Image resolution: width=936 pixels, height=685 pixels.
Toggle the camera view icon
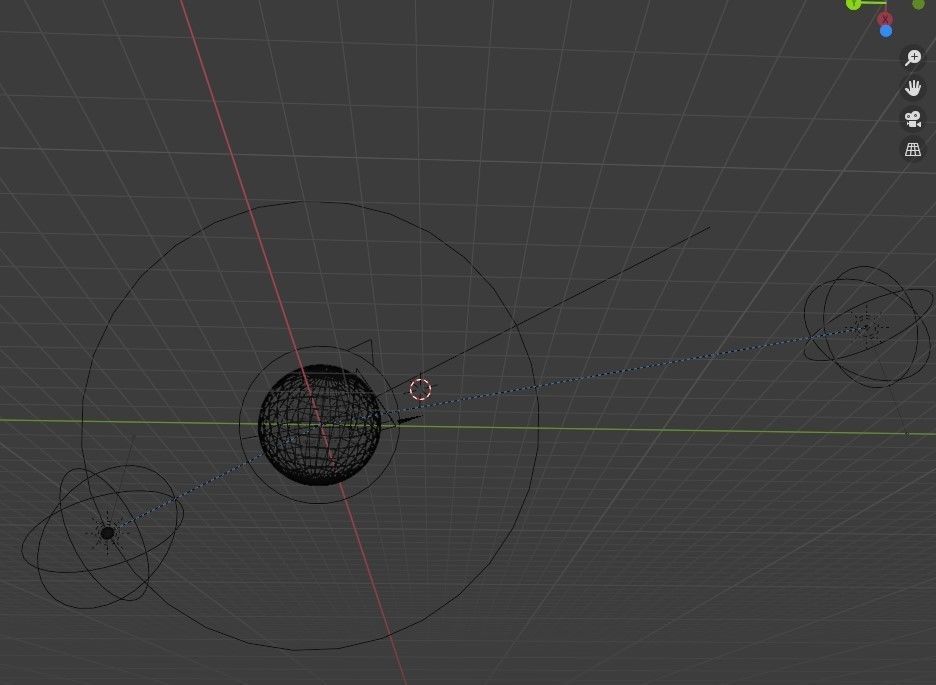click(x=913, y=119)
